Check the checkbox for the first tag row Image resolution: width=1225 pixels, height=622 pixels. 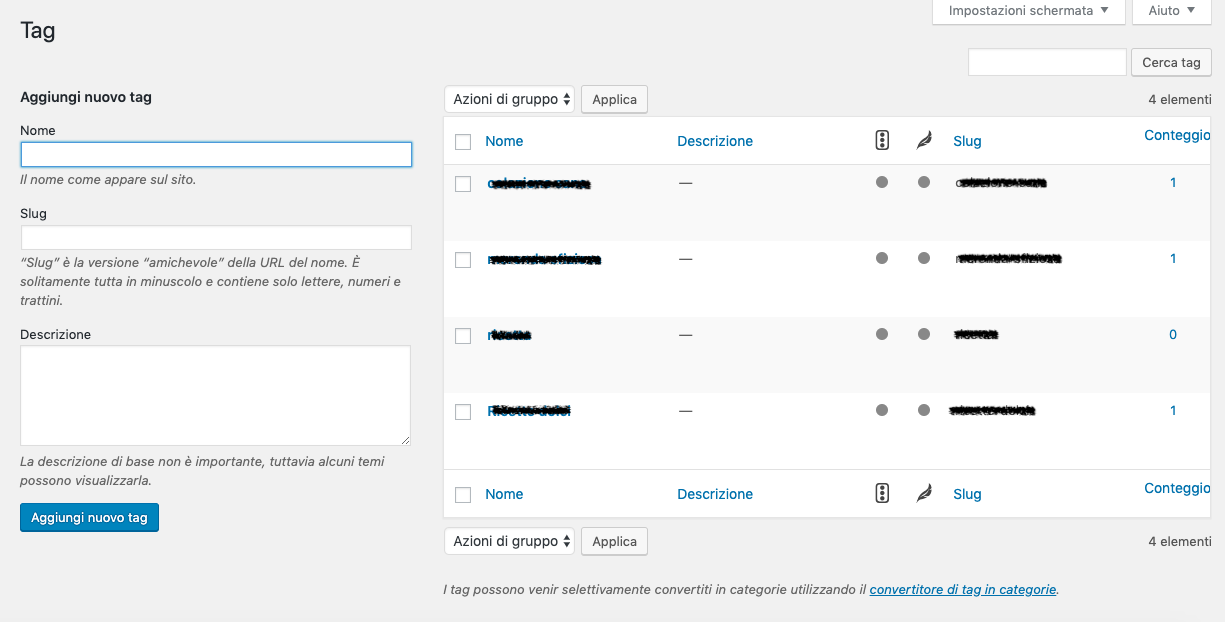(463, 184)
